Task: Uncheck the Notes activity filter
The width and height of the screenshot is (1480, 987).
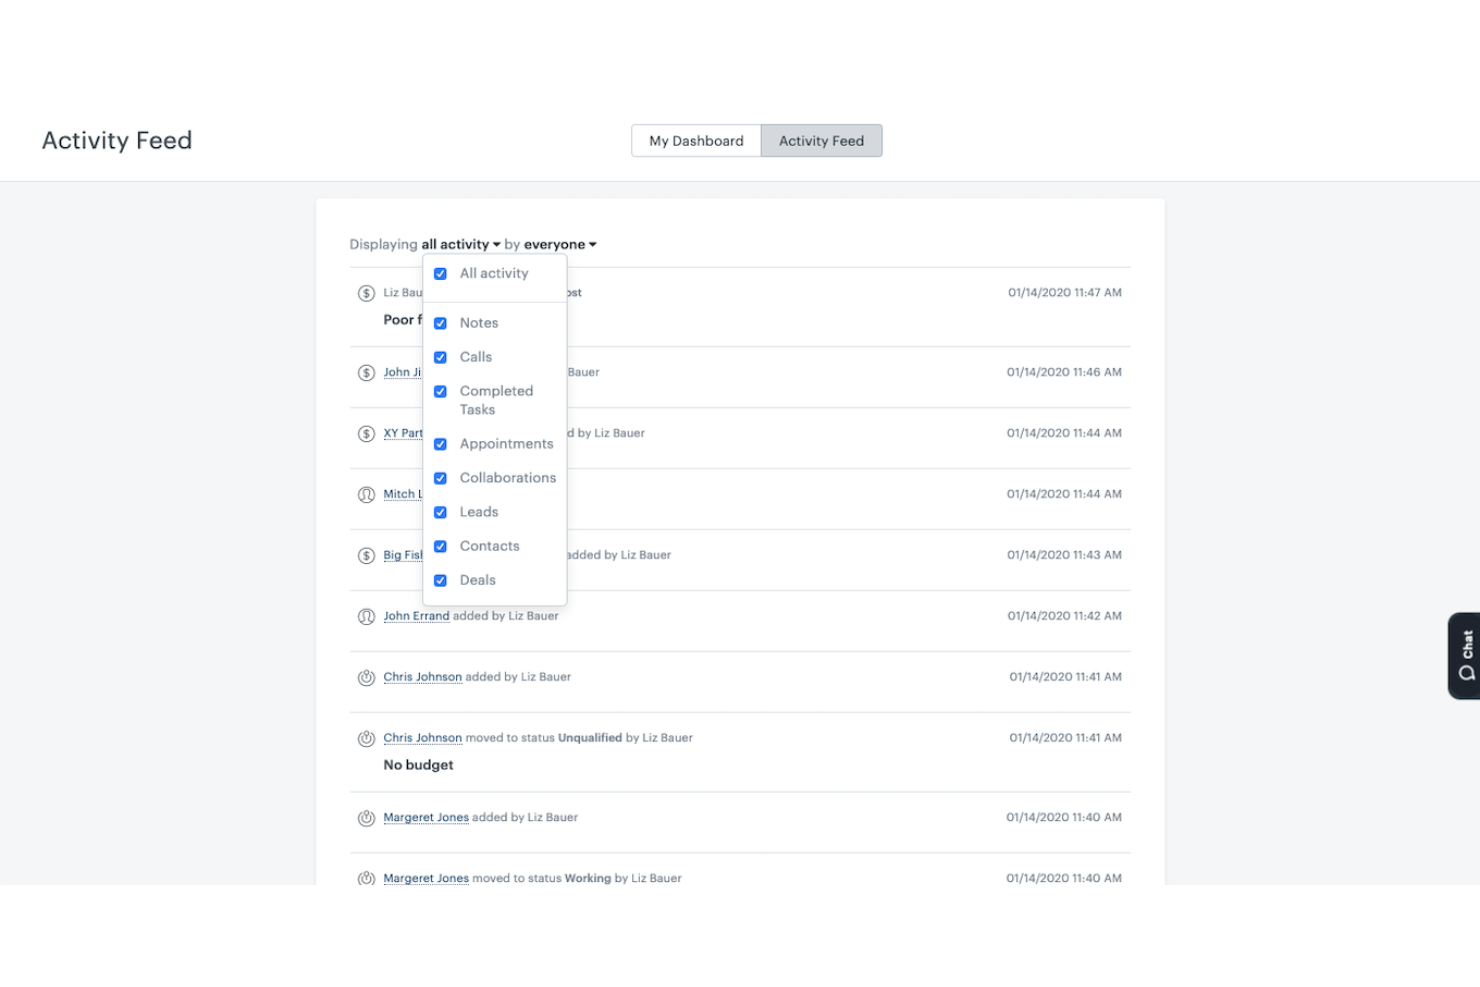Action: pos(441,323)
